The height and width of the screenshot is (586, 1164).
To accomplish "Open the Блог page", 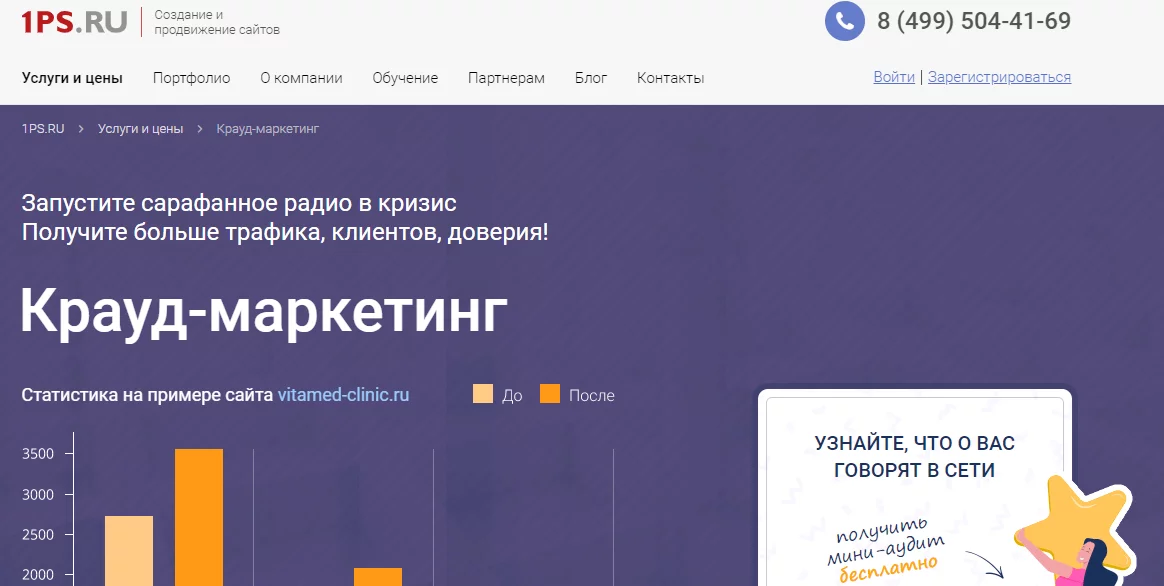I will pyautogui.click(x=591, y=78).
